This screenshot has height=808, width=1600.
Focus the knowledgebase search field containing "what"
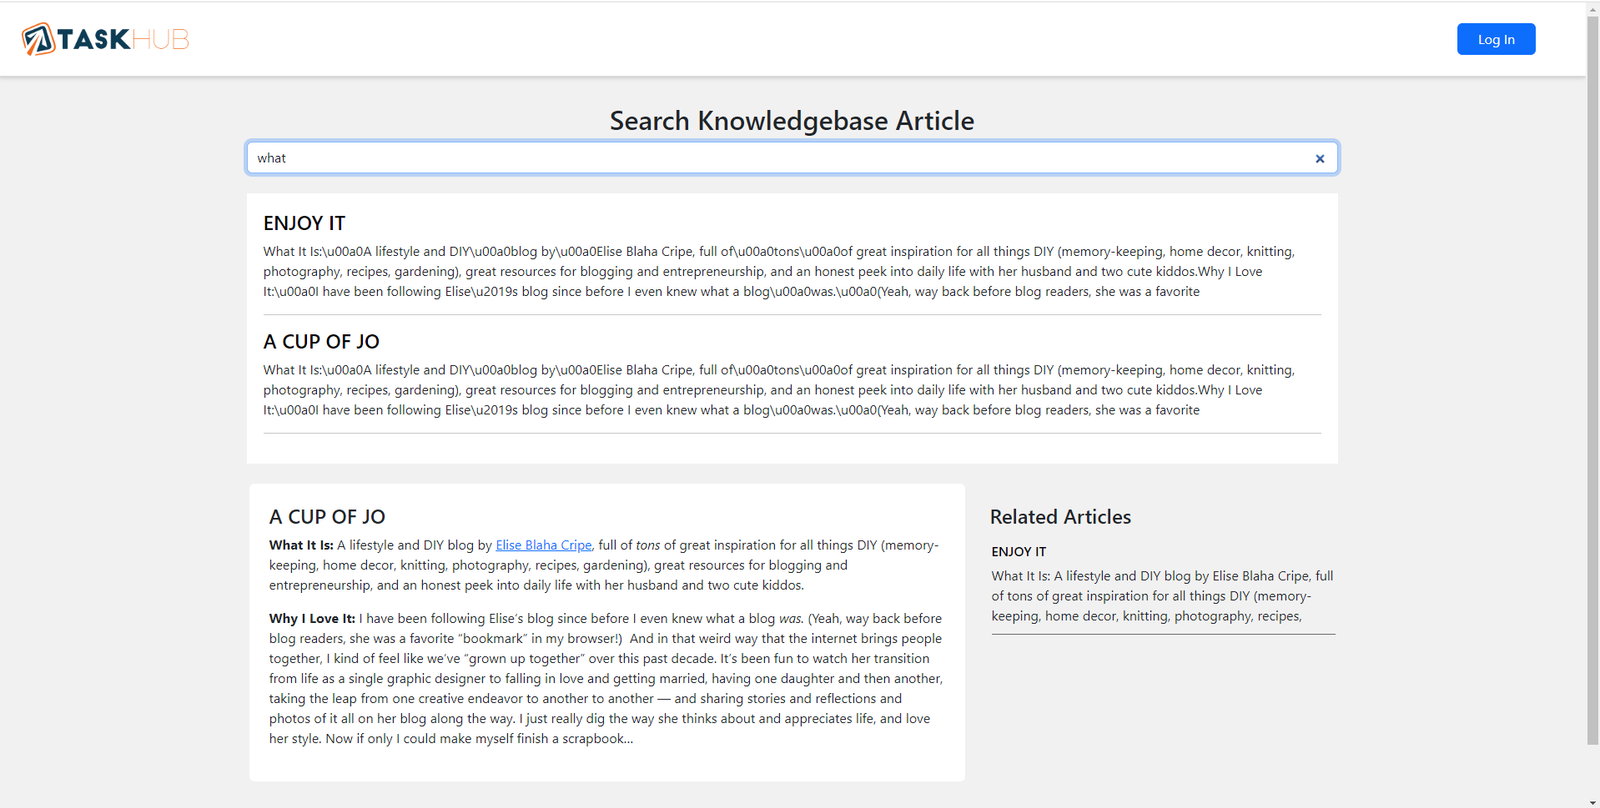(x=780, y=158)
